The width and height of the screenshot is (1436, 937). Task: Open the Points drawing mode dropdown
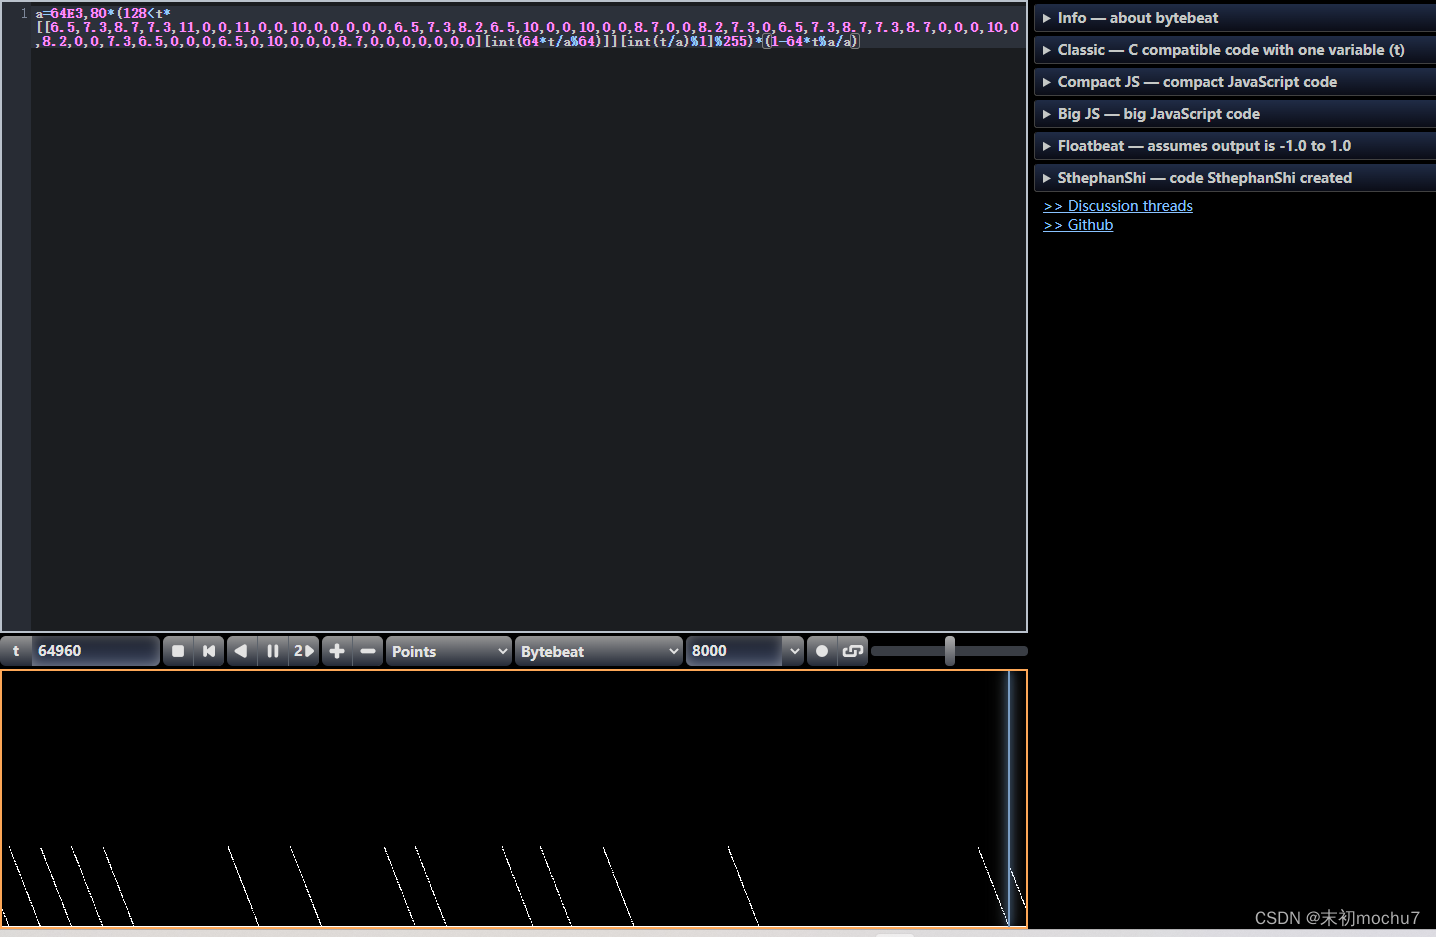449,651
